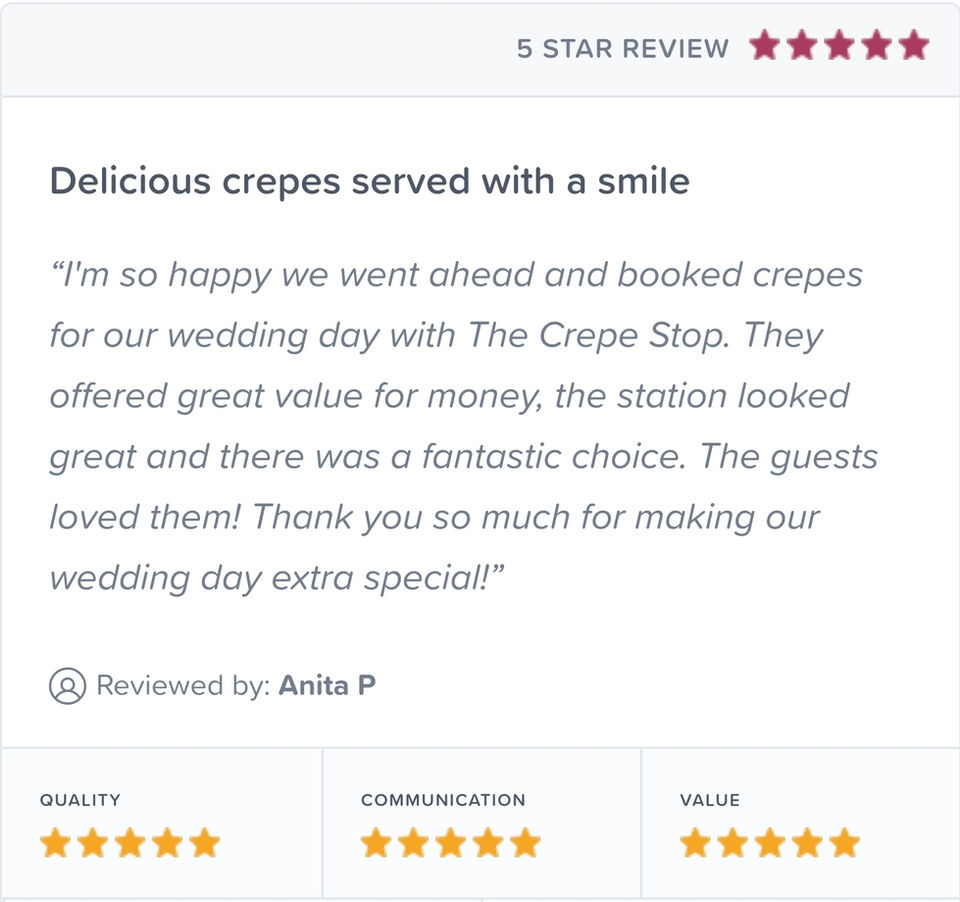Click the COMMUNICATION rating label
This screenshot has width=960, height=902.
(x=443, y=800)
